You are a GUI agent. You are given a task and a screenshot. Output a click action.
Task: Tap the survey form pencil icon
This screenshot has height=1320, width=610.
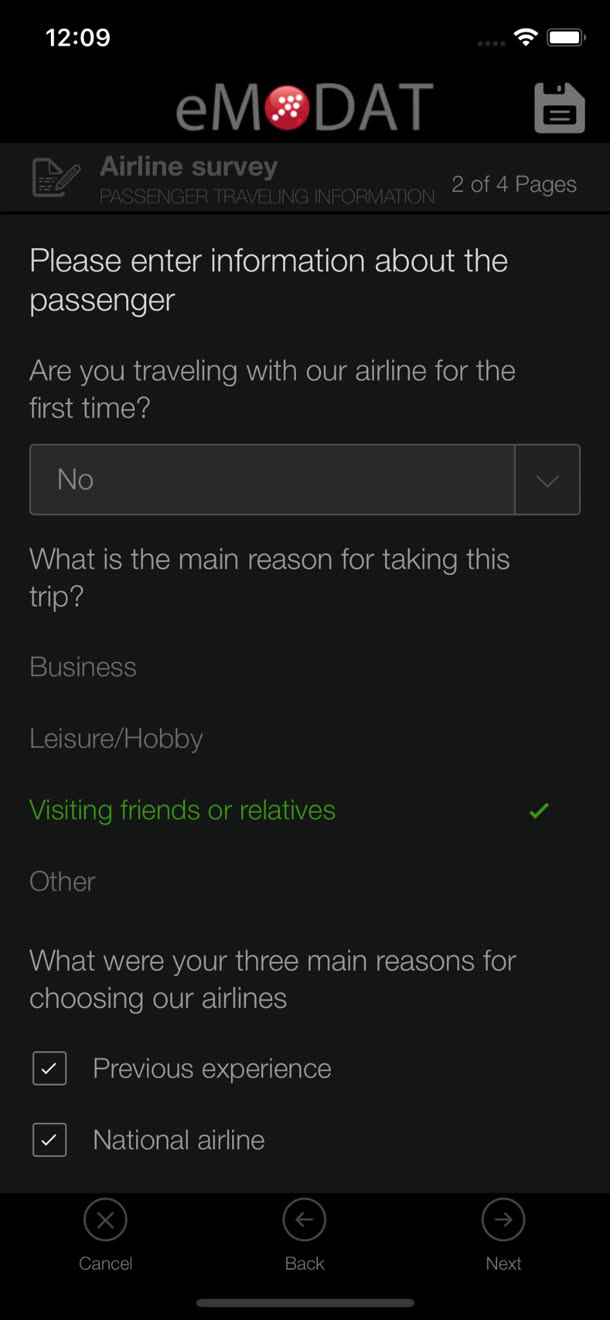pos(56,177)
